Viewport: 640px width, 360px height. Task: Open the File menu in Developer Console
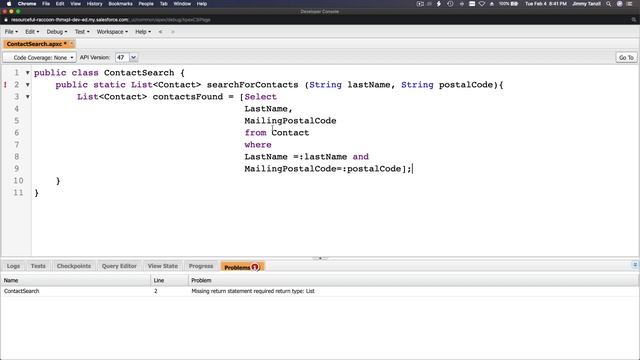pos(11,32)
